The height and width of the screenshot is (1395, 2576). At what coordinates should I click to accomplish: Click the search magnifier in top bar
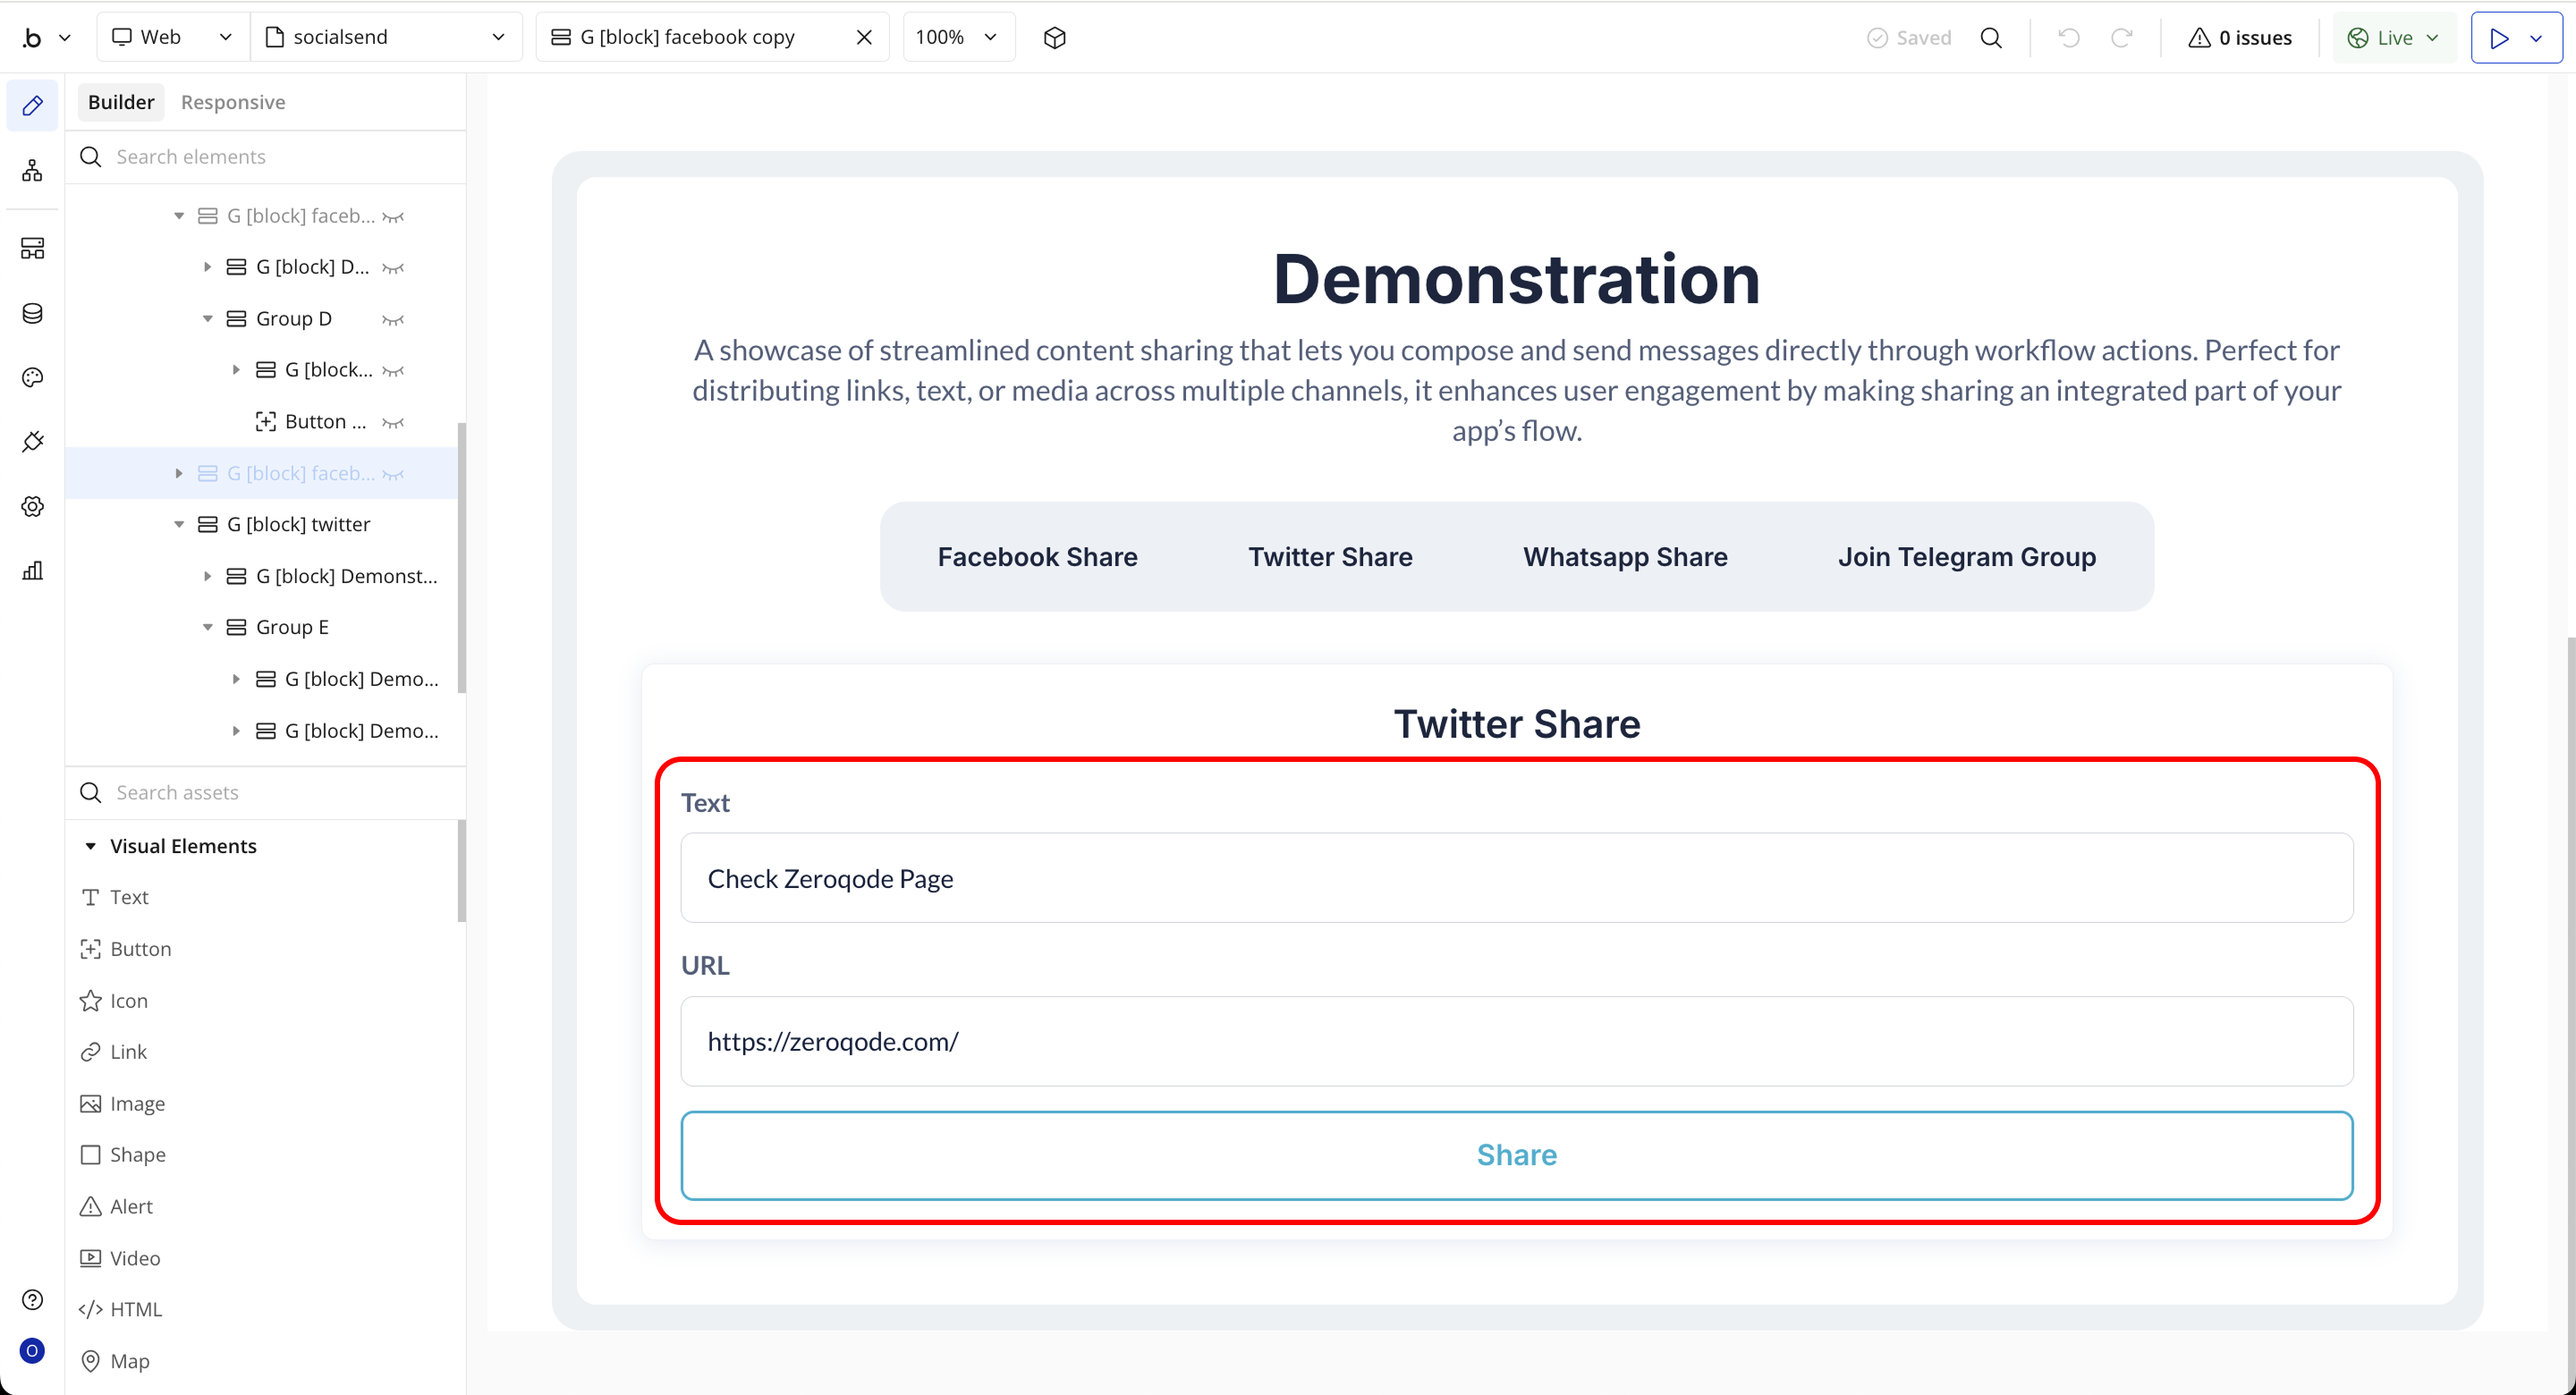pyautogui.click(x=1991, y=37)
